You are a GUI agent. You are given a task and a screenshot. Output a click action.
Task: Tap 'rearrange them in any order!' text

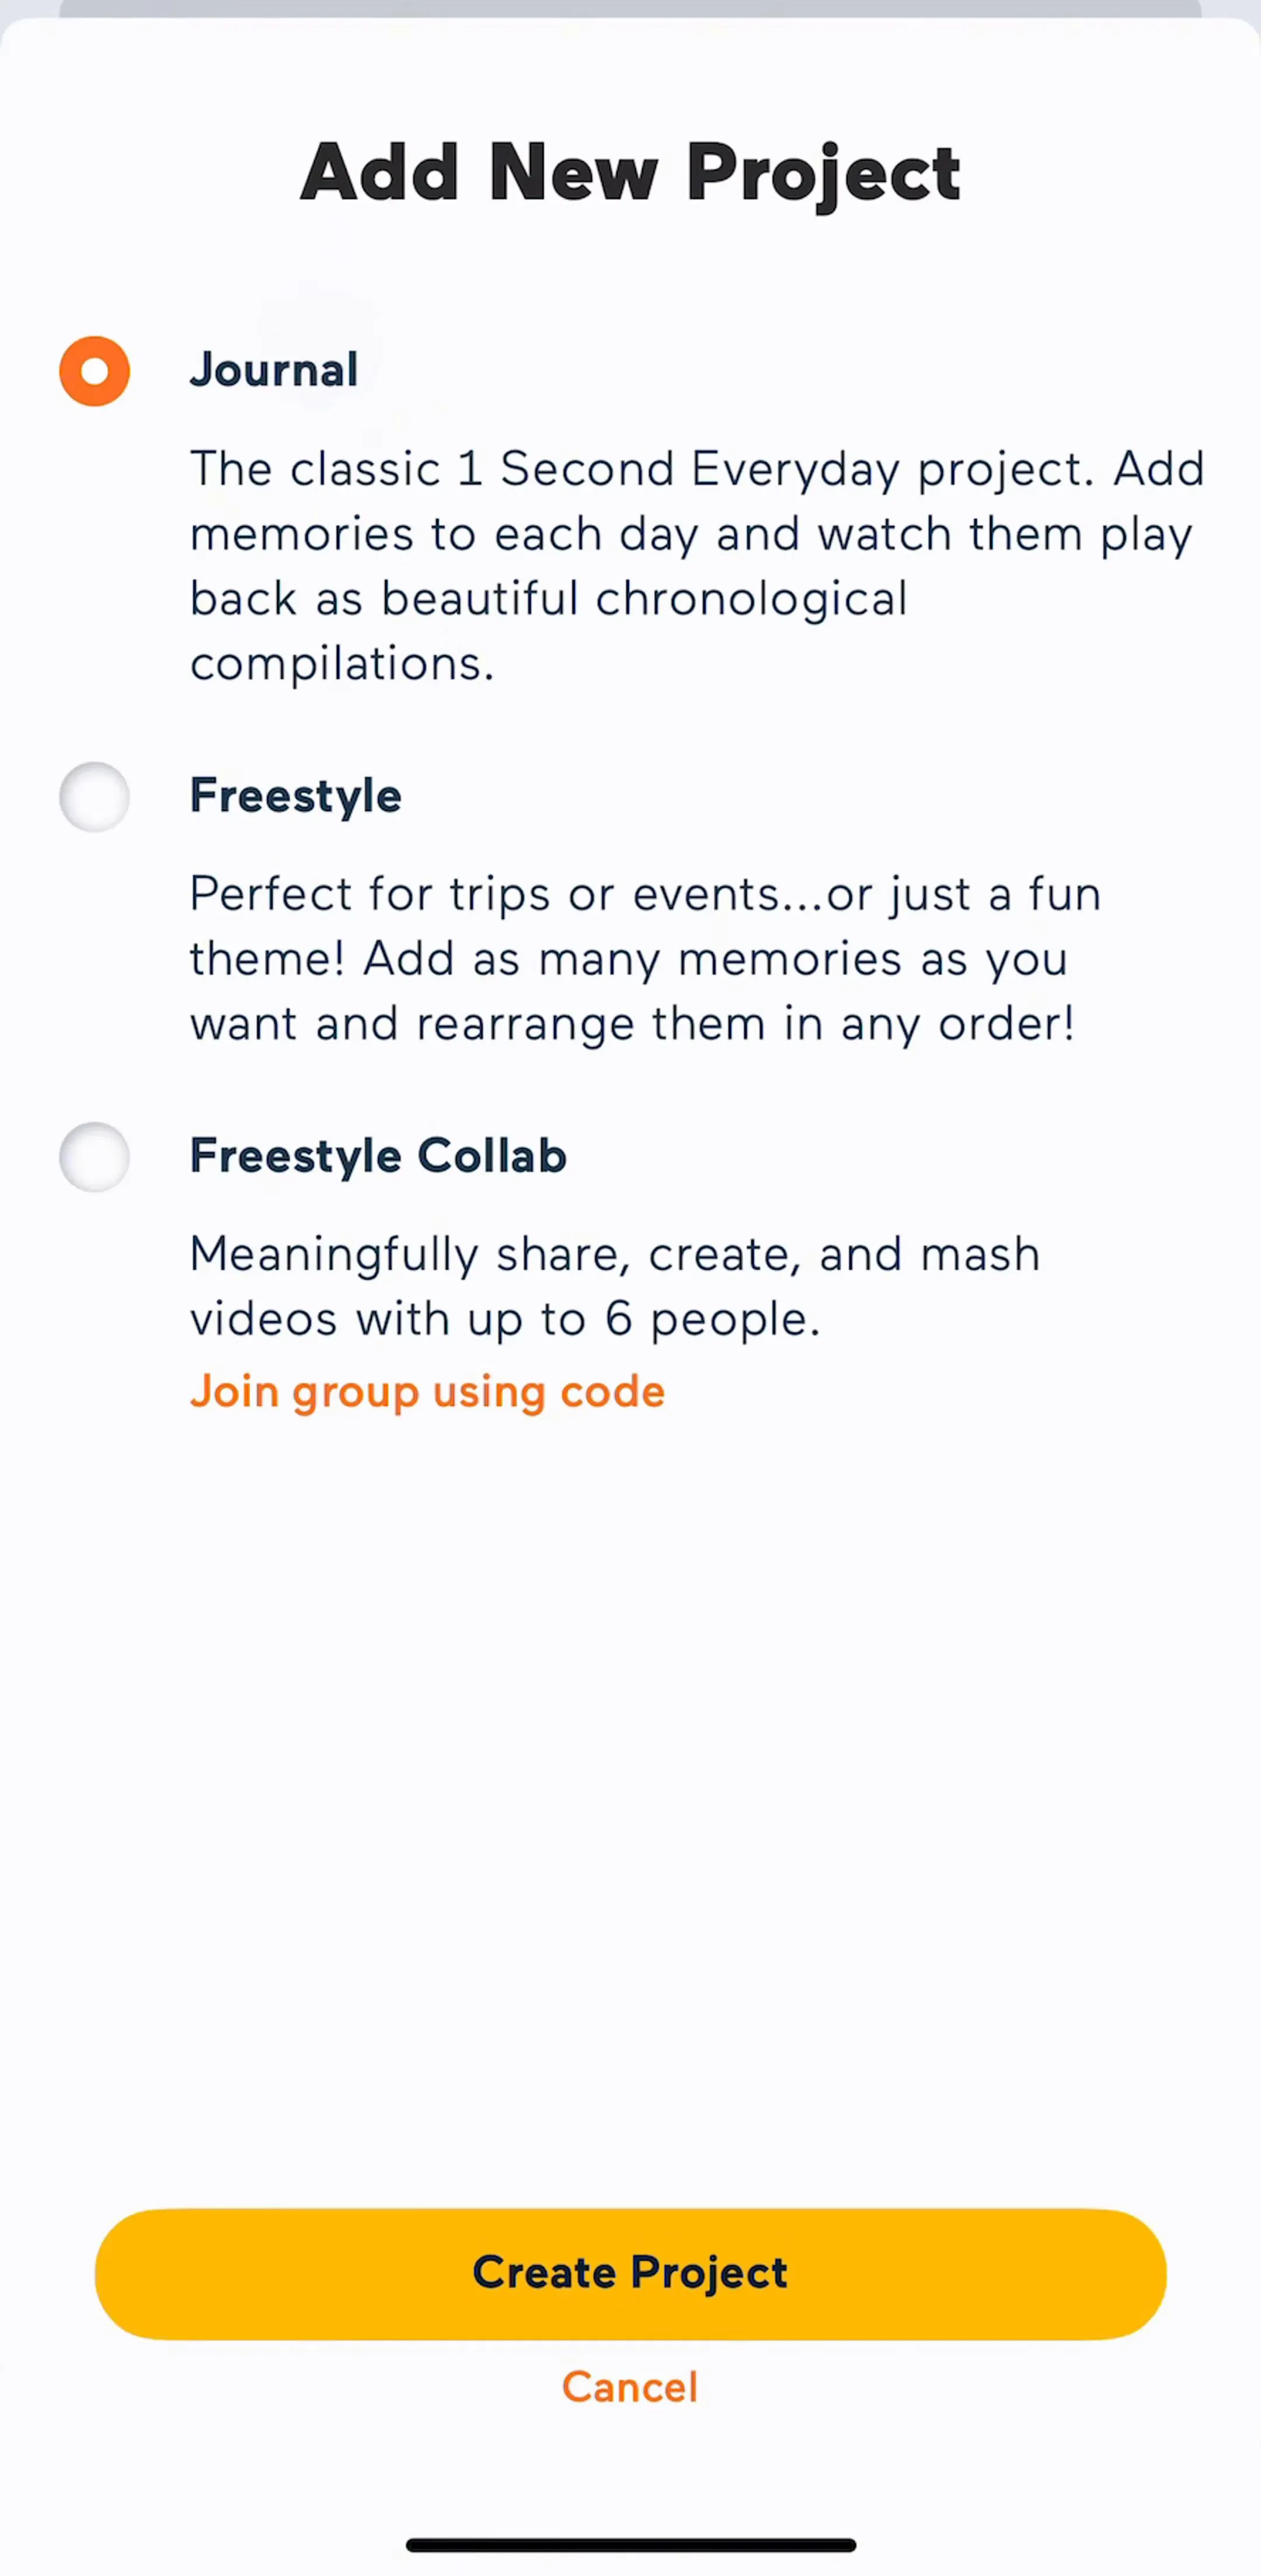(x=745, y=1024)
